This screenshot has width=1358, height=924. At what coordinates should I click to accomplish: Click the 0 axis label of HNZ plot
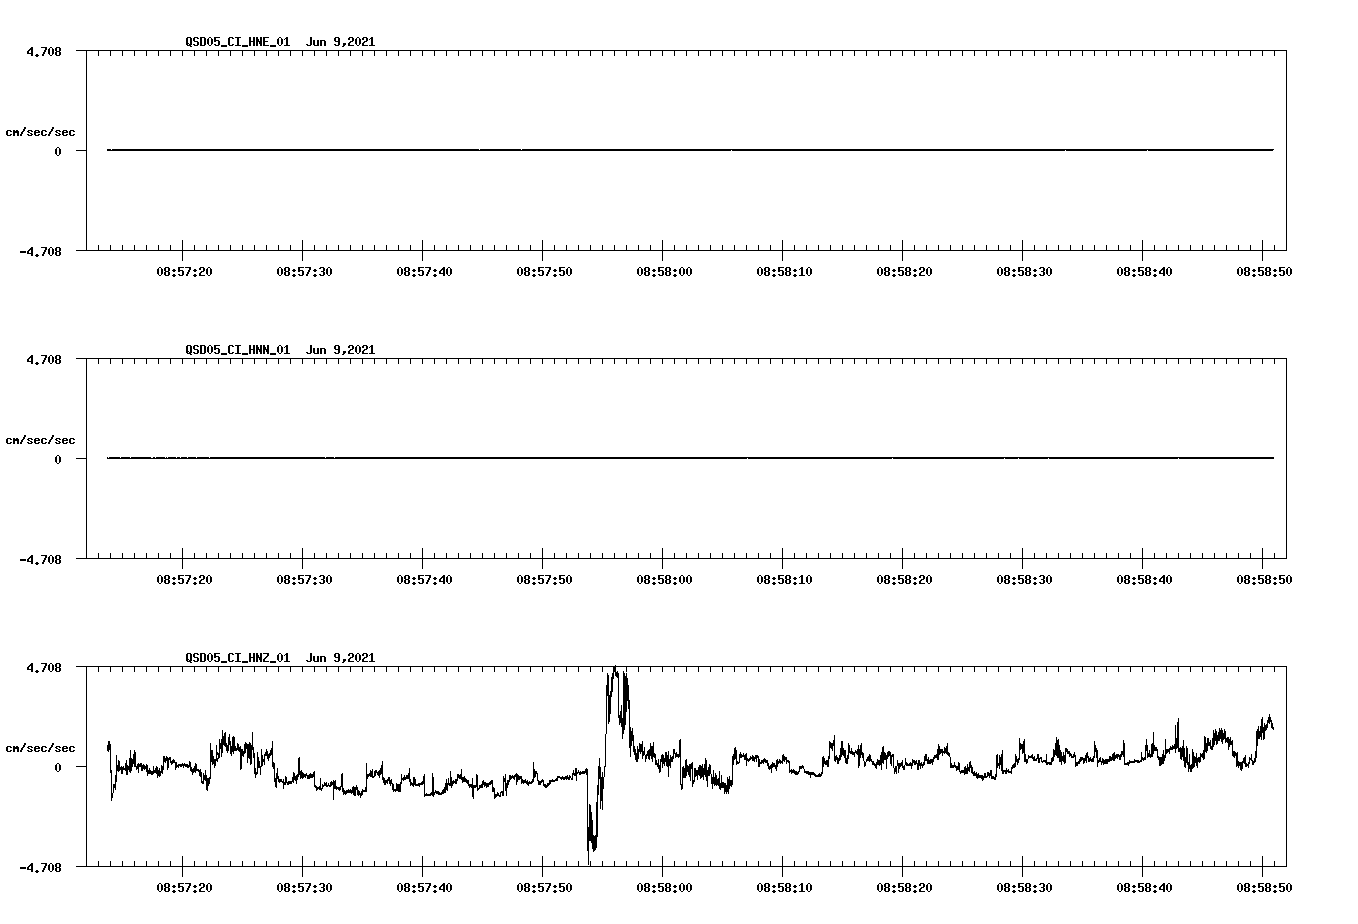click(x=58, y=767)
